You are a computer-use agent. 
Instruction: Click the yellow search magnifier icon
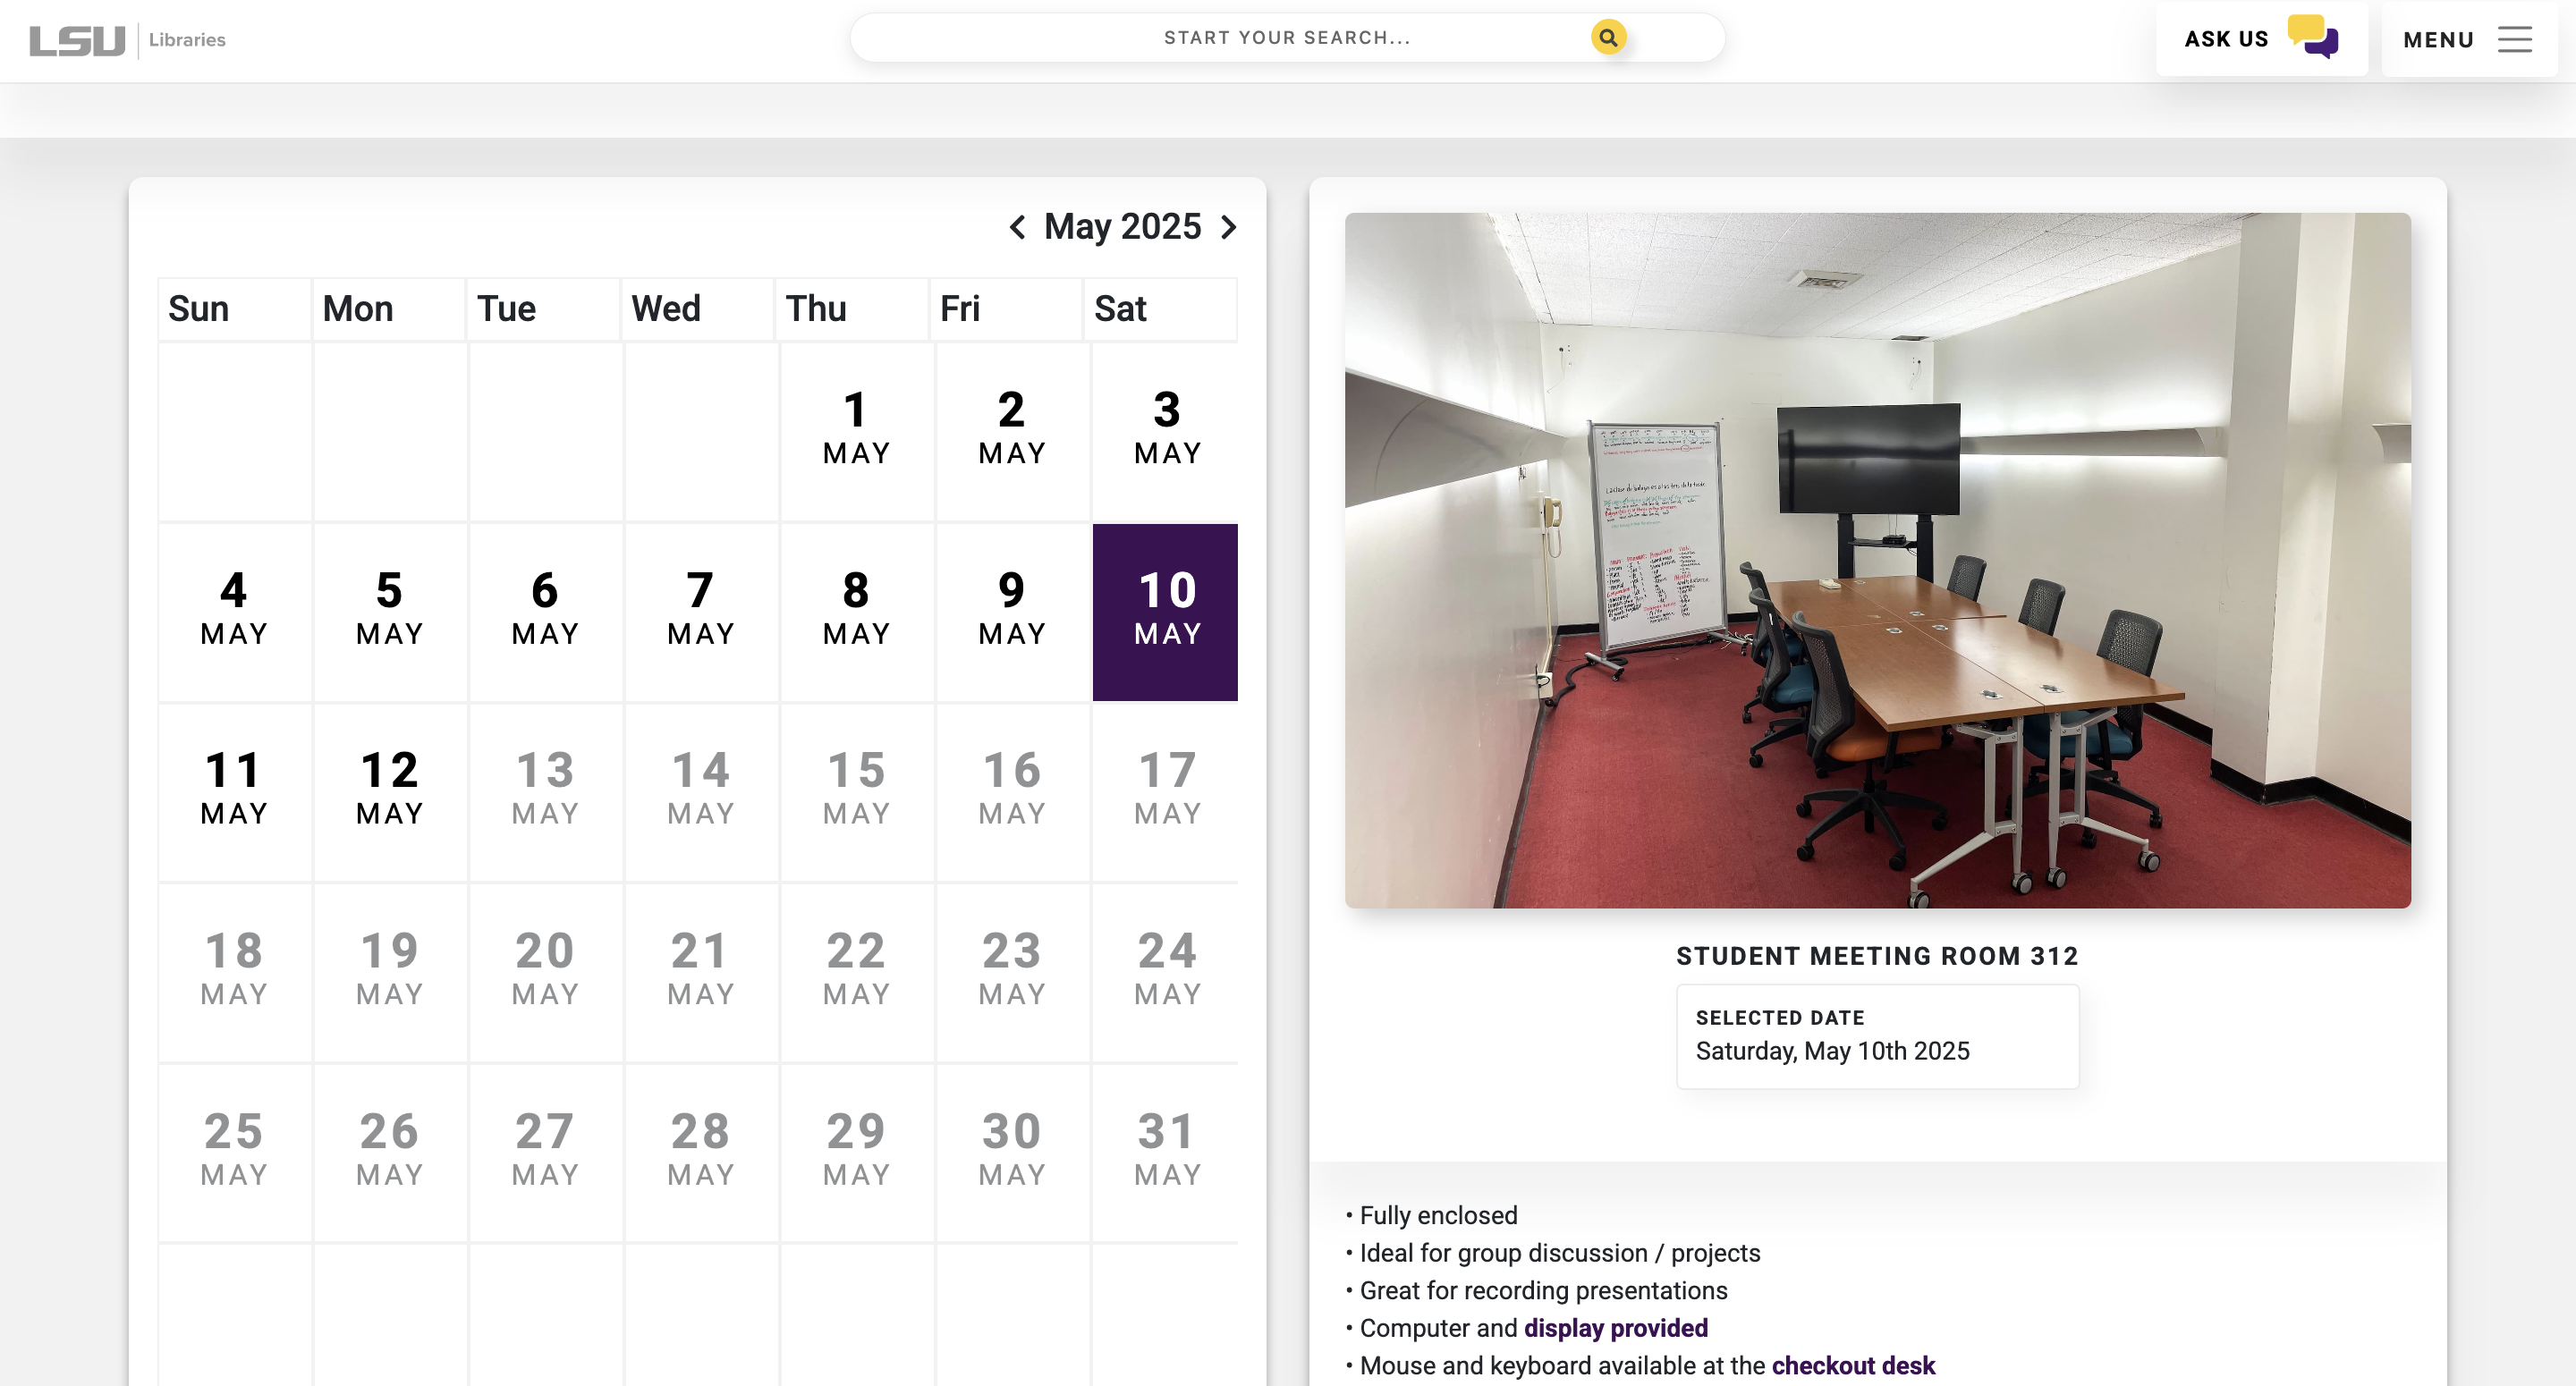(1608, 38)
